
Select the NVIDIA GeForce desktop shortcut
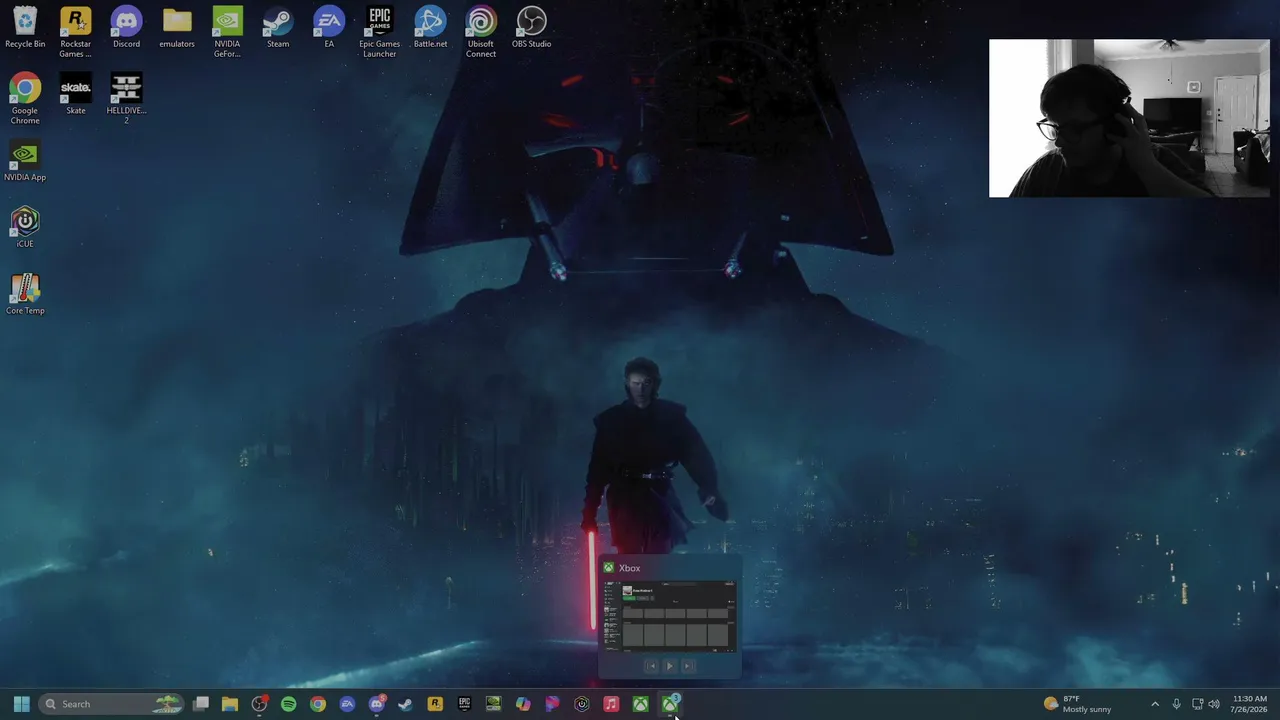tap(227, 33)
